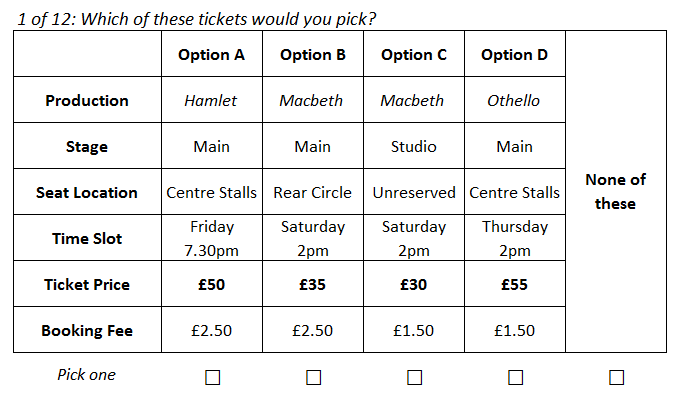Screen dimensions: 683x400
Task: Select the Unreserved seat location cell
Action: click(x=413, y=193)
